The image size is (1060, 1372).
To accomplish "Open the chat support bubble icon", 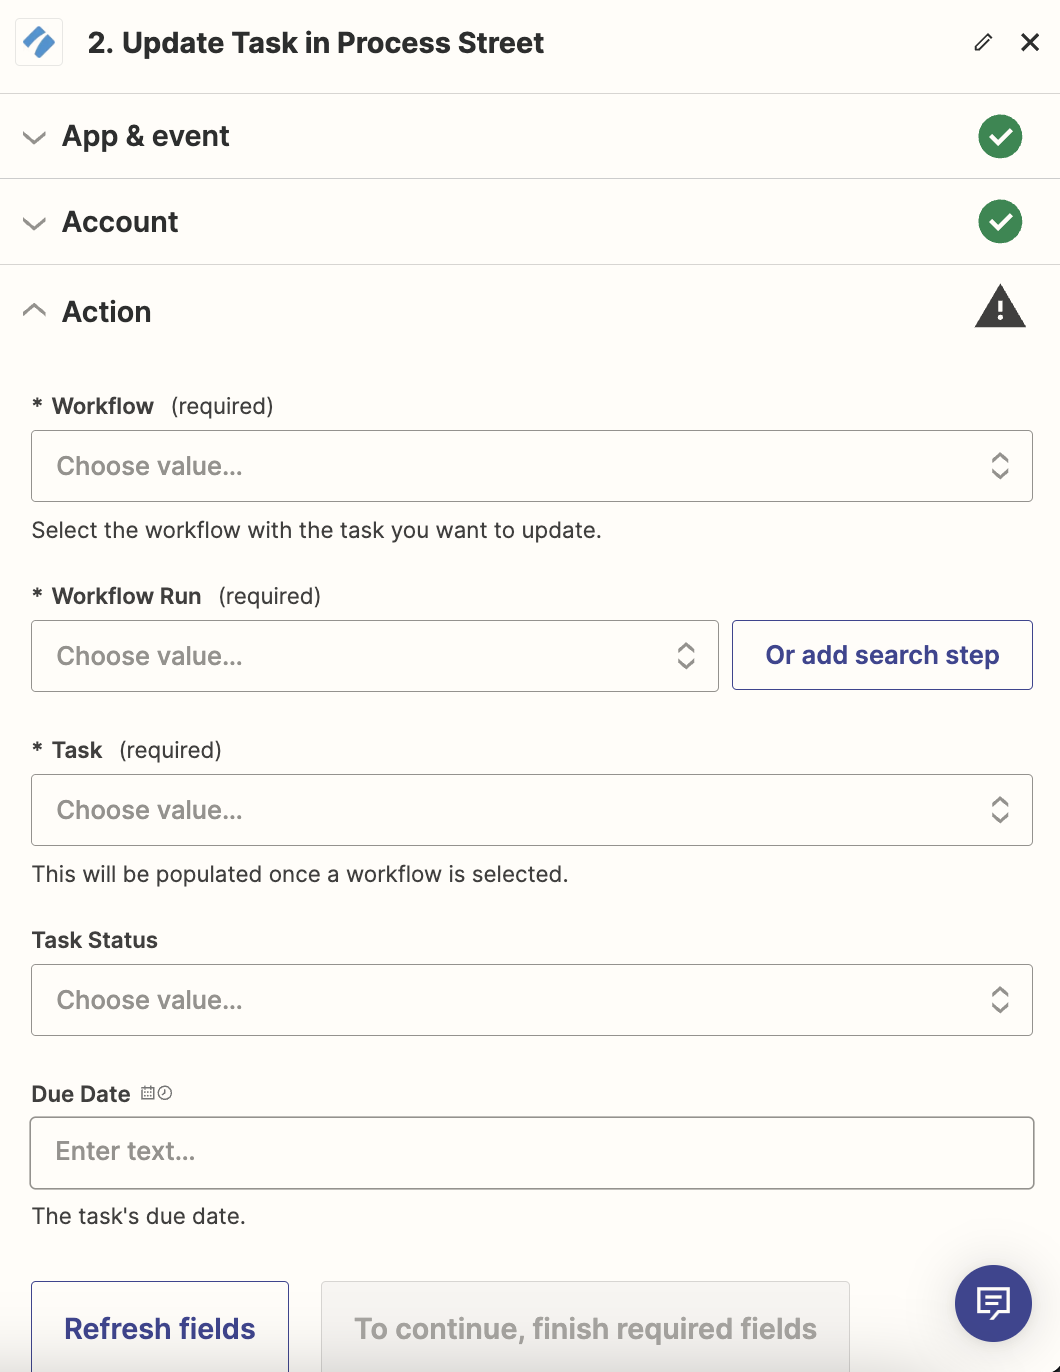I will pyautogui.click(x=993, y=1303).
